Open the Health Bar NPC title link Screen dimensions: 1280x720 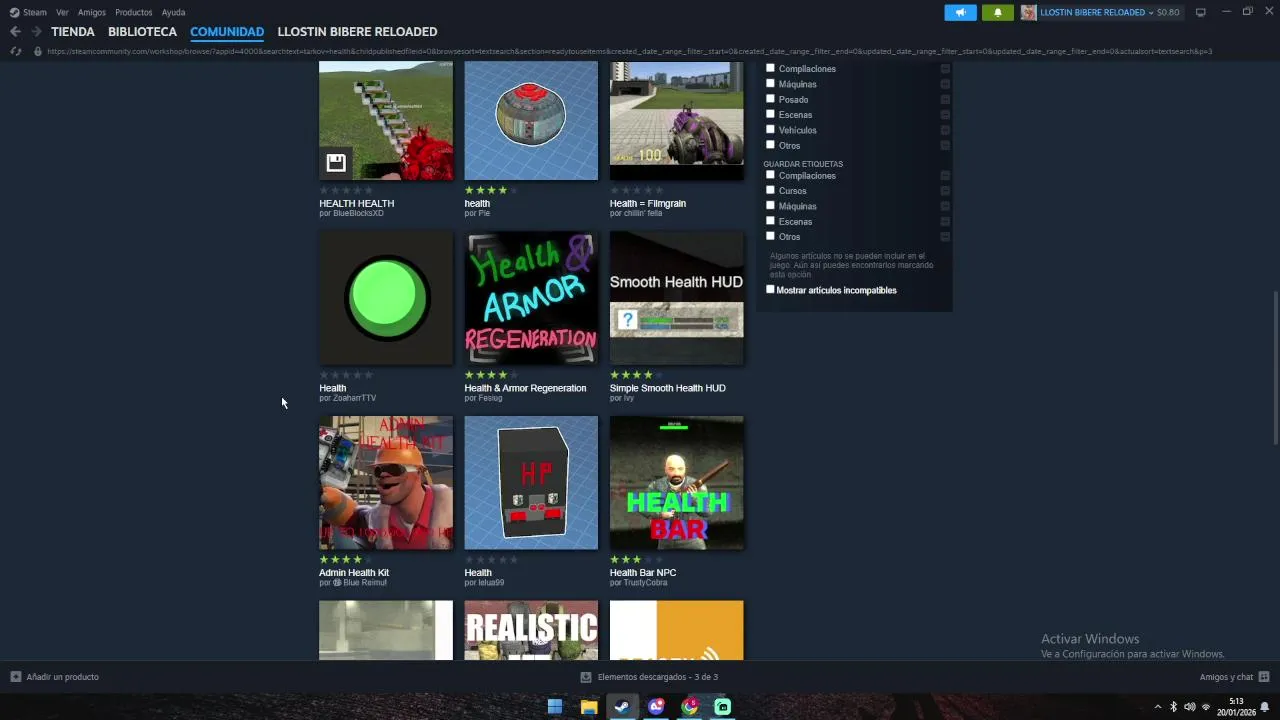(x=643, y=573)
